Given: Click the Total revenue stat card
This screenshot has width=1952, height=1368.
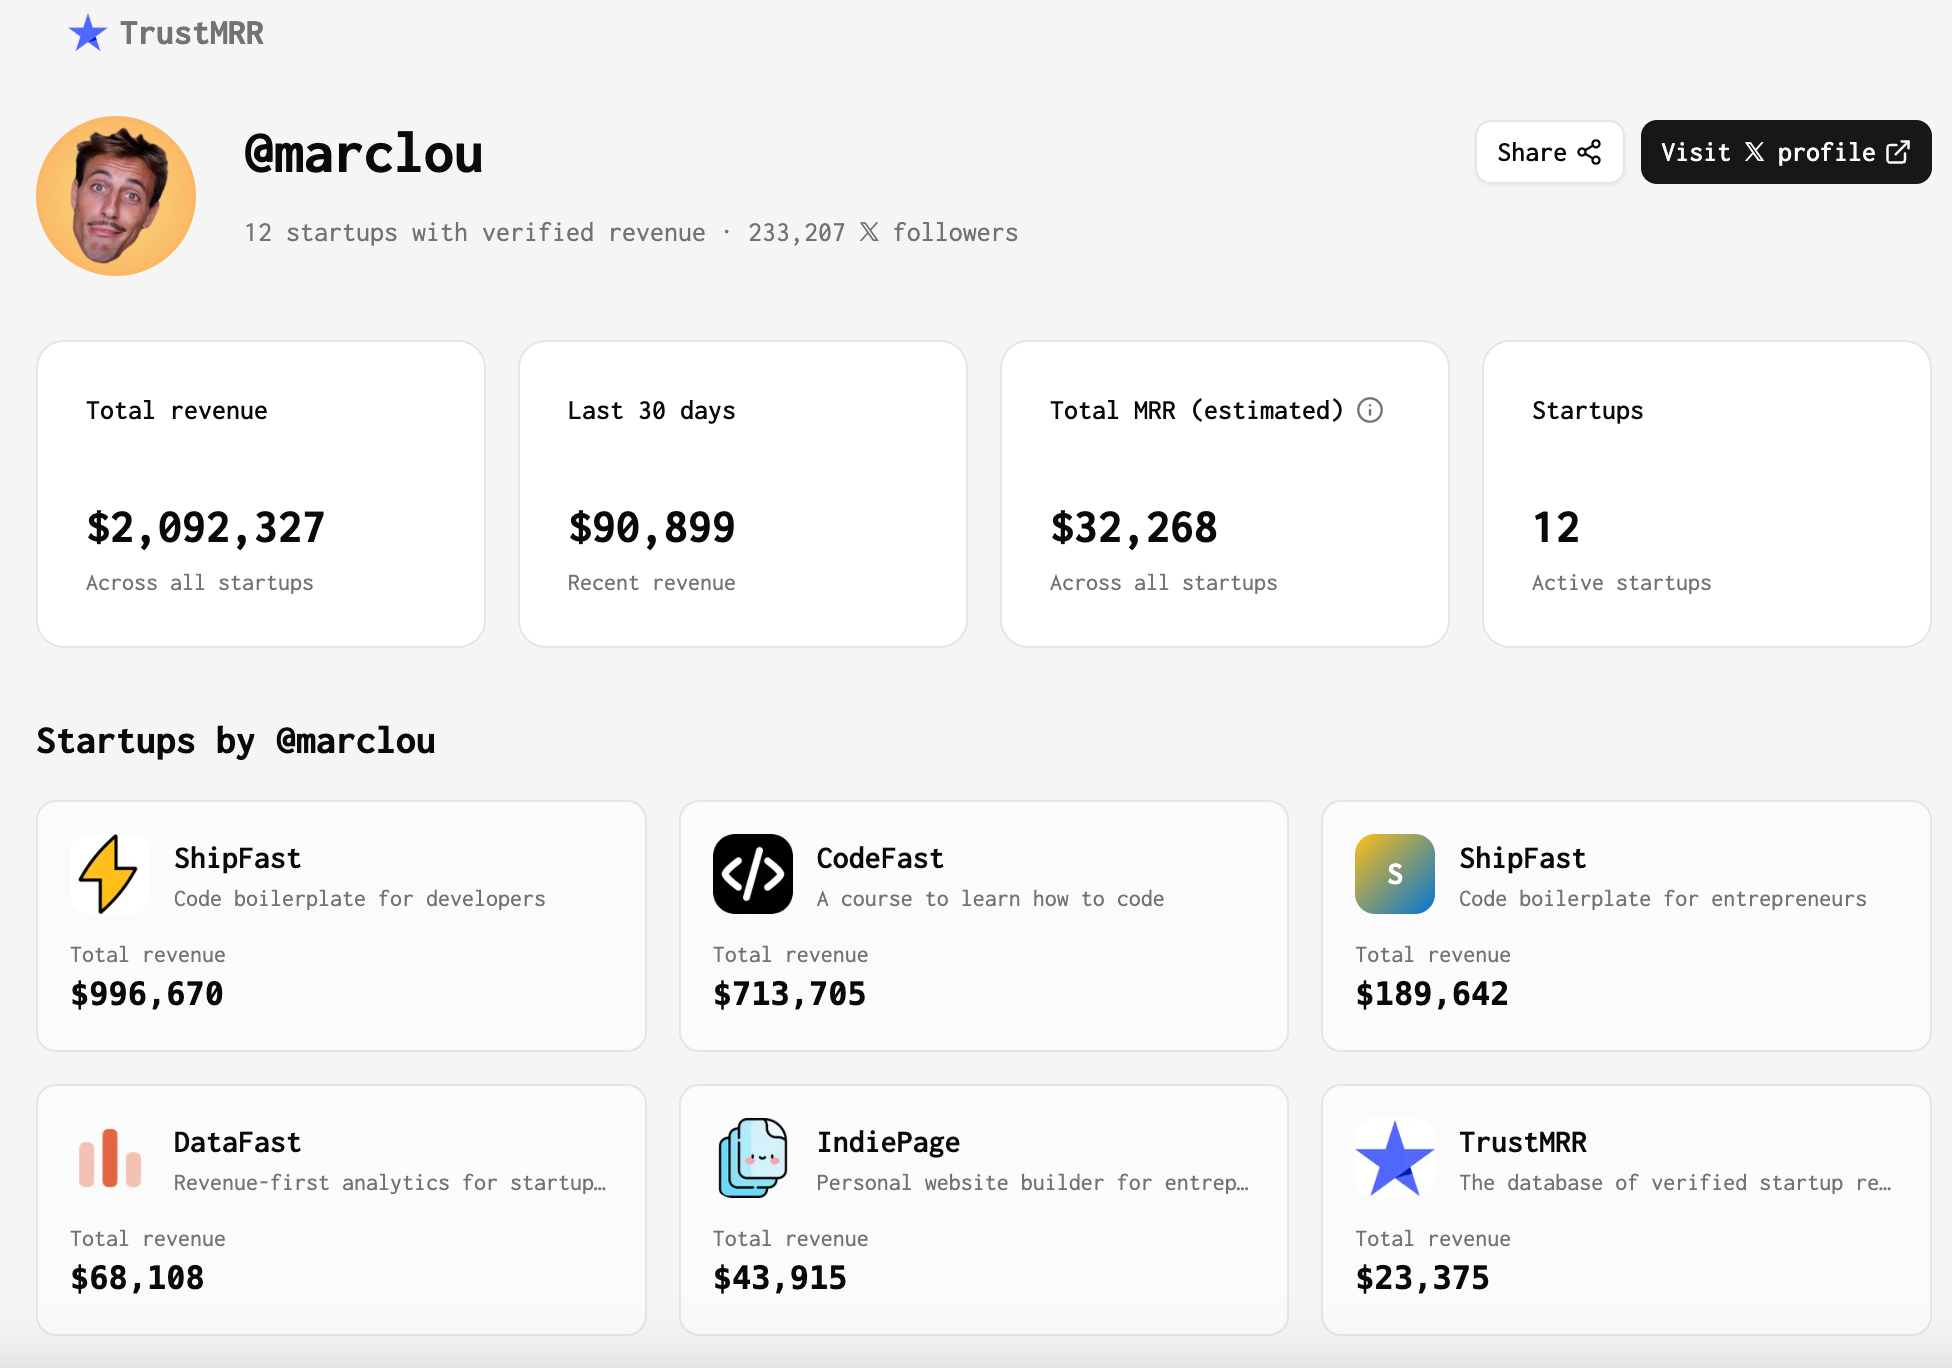Looking at the screenshot, I should [x=261, y=494].
